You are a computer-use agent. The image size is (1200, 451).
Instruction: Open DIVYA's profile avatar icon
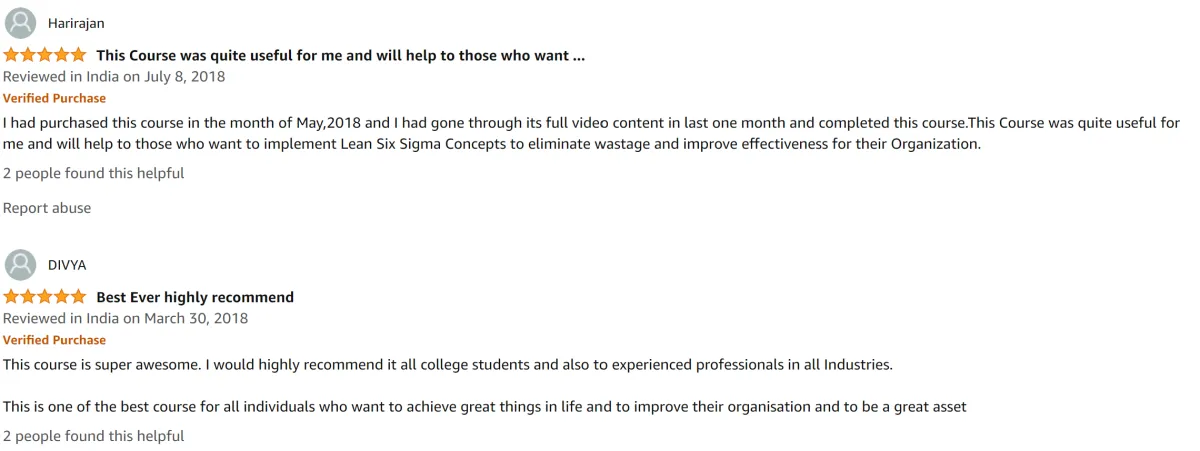click(20, 265)
